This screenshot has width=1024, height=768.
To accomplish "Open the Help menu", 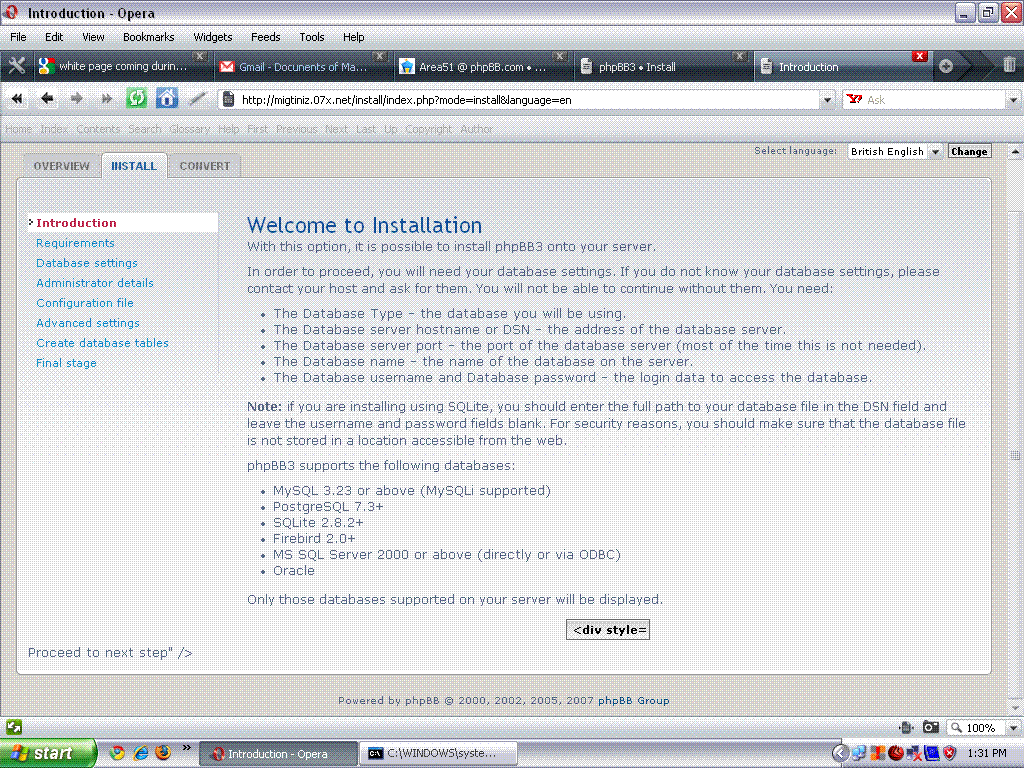I will coord(353,37).
